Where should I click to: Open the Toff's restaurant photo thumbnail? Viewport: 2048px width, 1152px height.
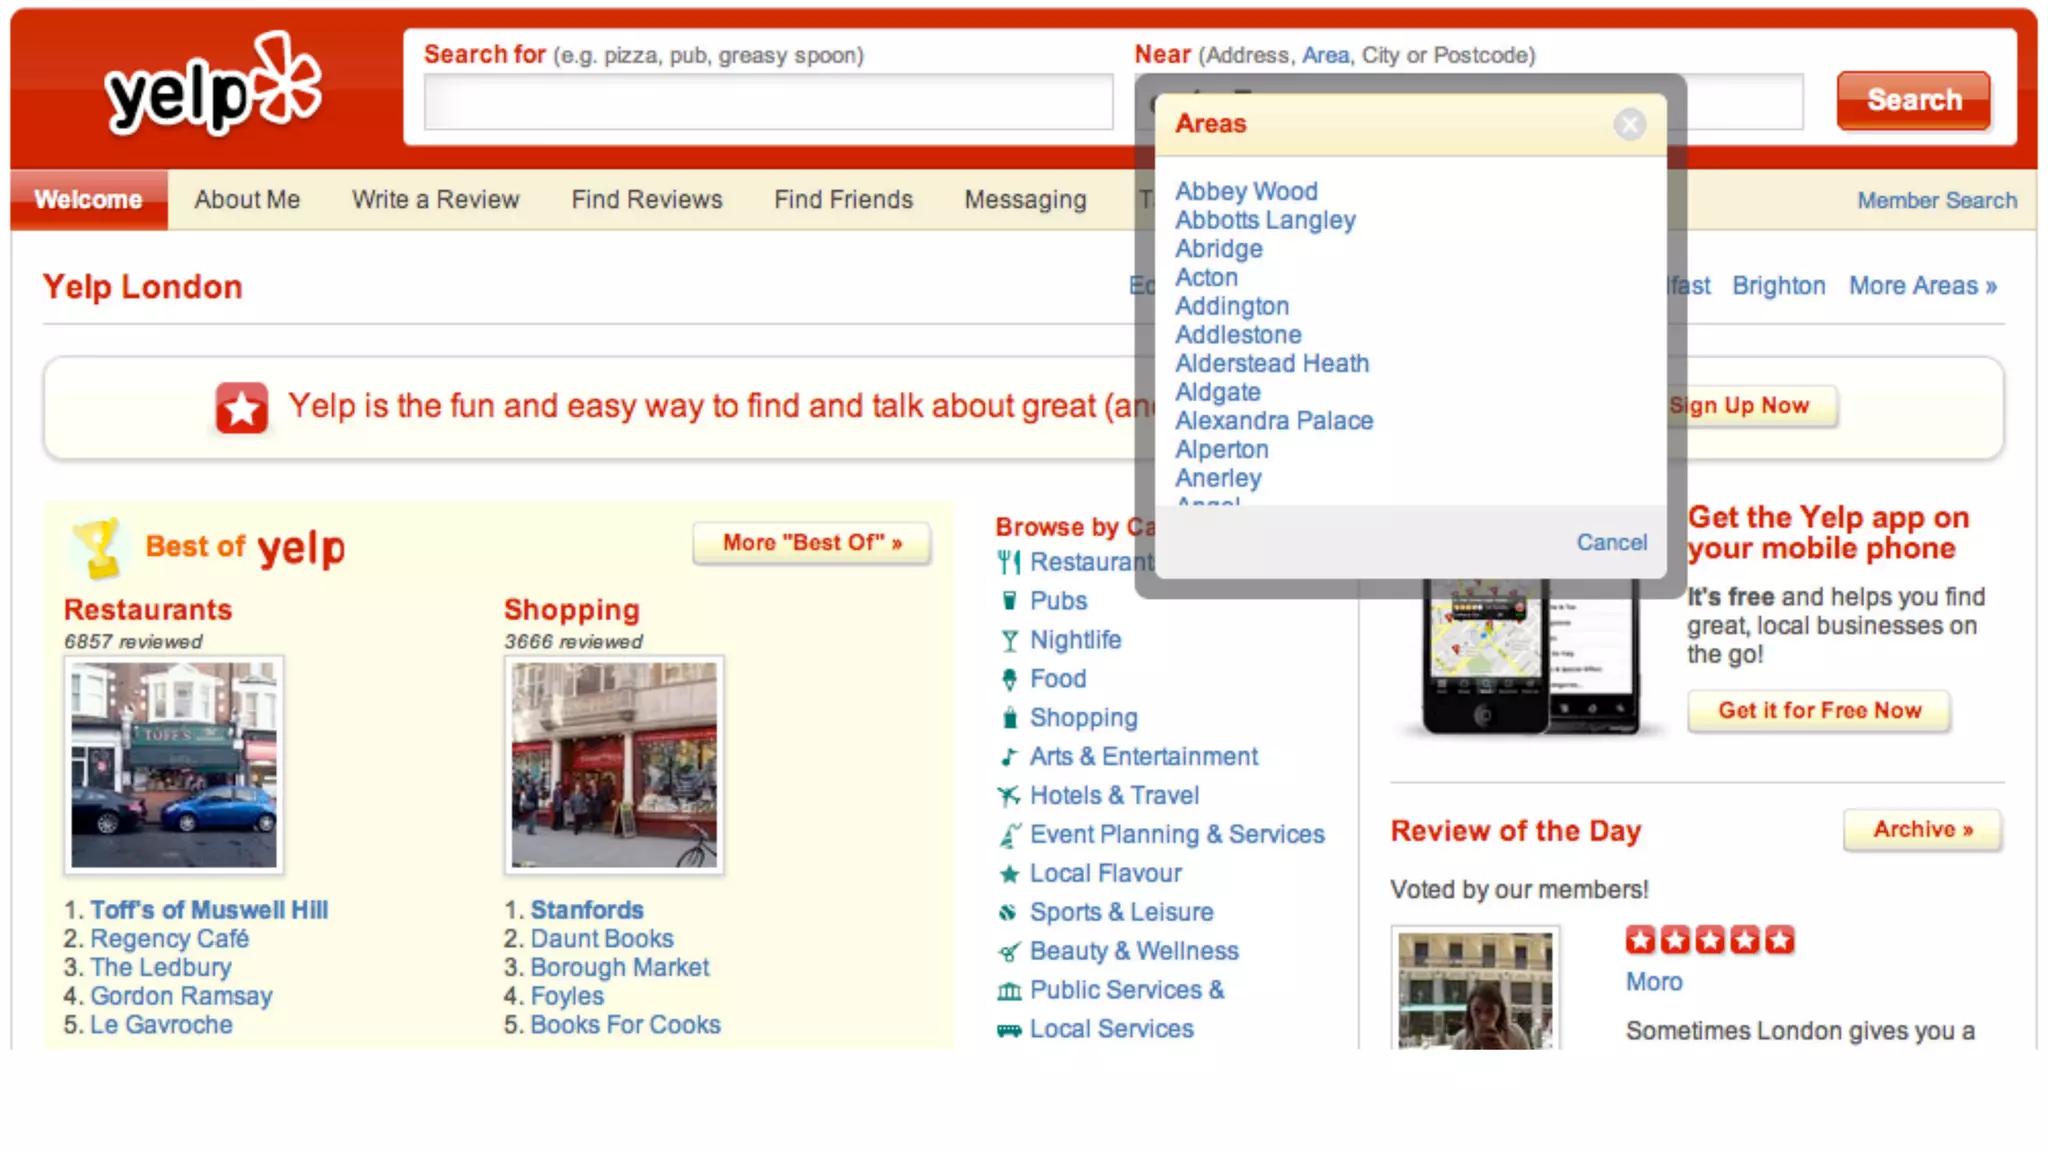[x=174, y=765]
